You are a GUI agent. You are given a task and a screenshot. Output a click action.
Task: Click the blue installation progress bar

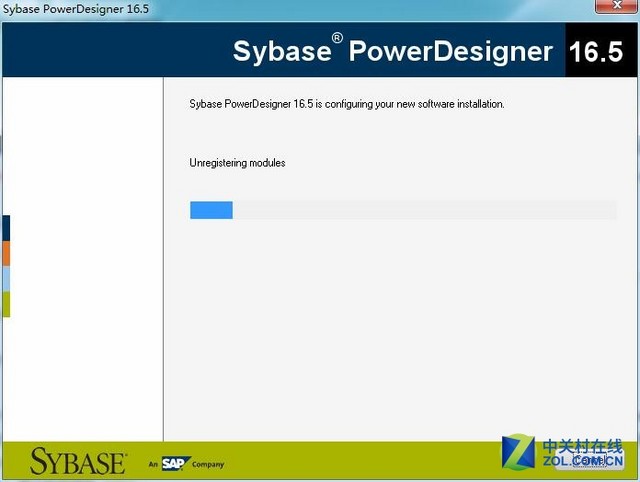403,210
